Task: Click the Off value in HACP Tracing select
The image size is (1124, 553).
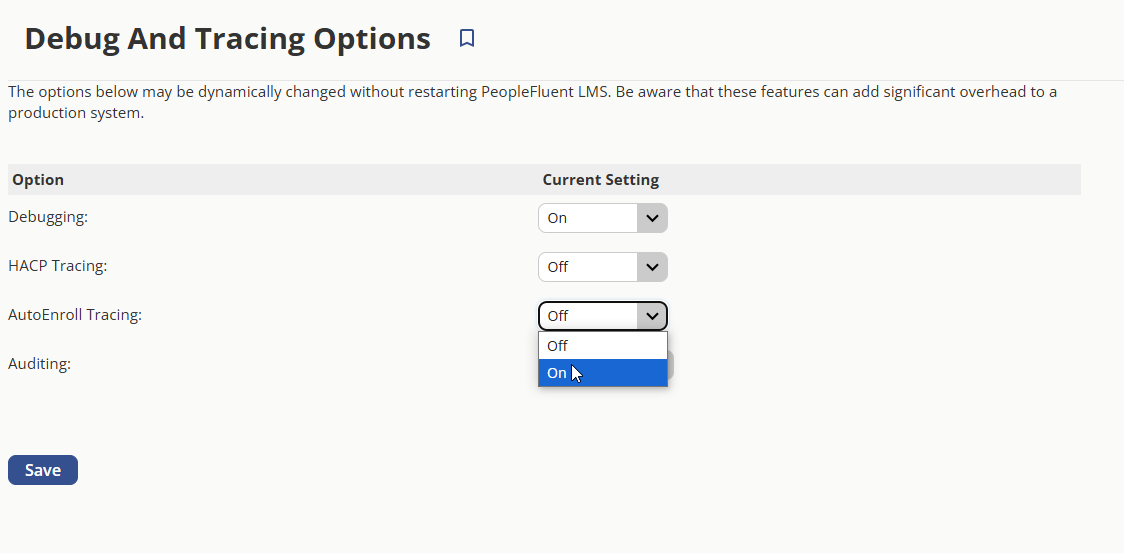Action: pos(558,267)
